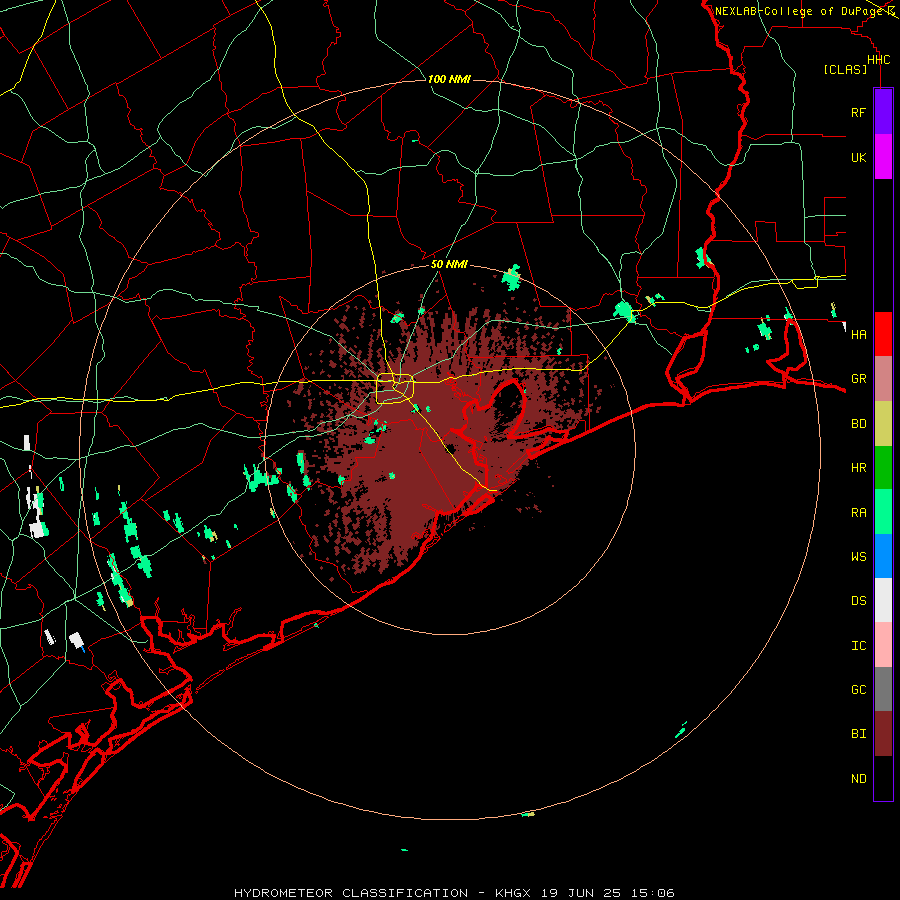Click the RA light green legend swatch

click(x=883, y=512)
